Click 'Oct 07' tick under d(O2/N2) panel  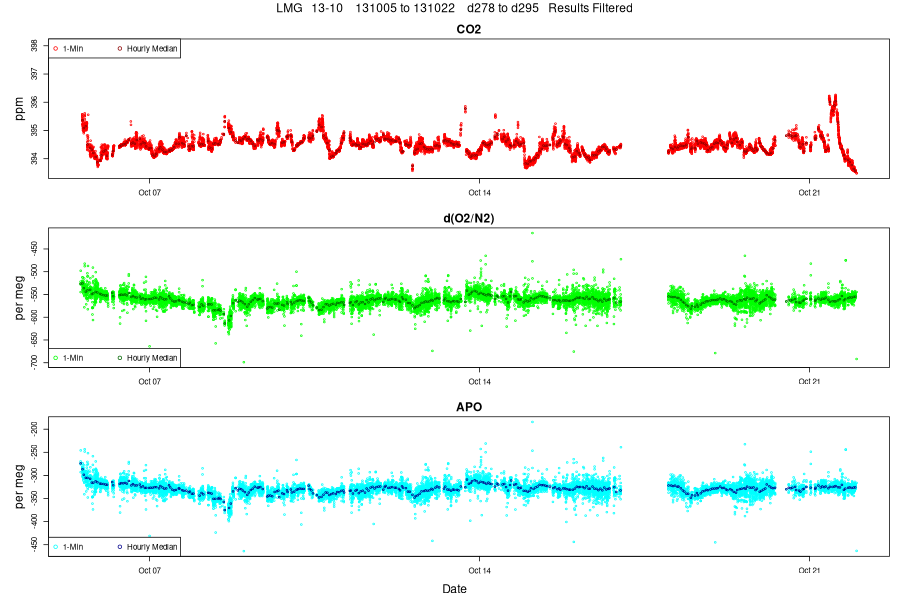[x=149, y=381]
